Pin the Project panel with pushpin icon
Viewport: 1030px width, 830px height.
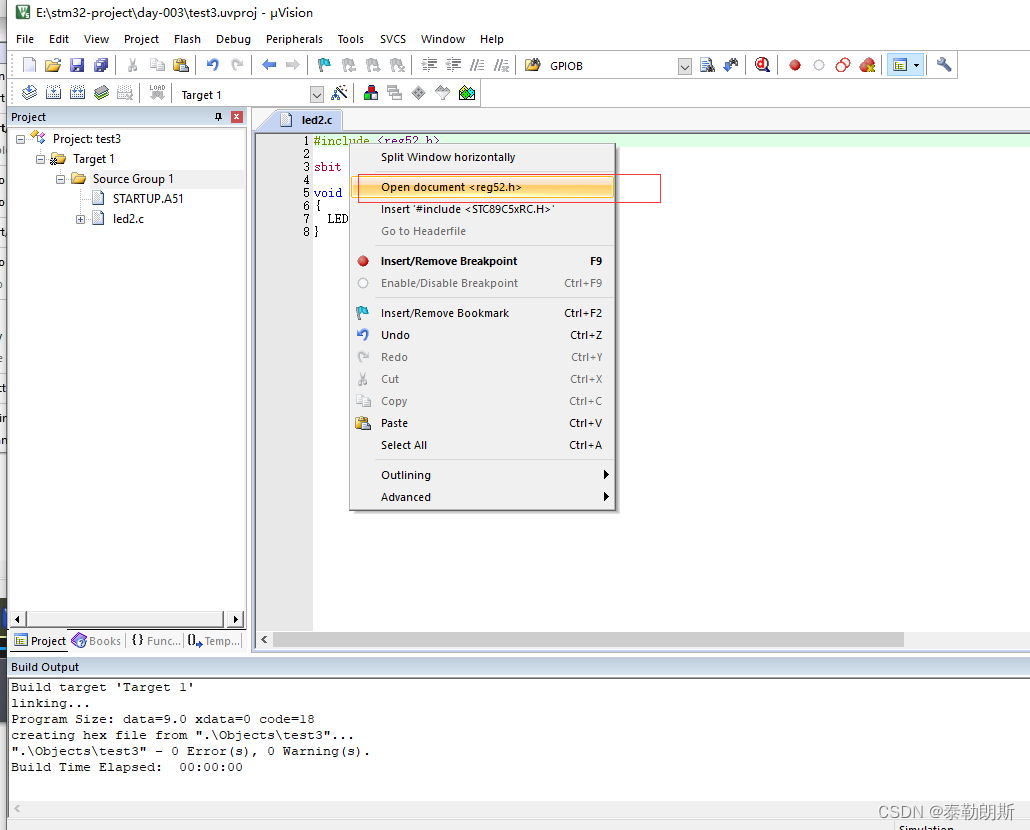coord(218,117)
